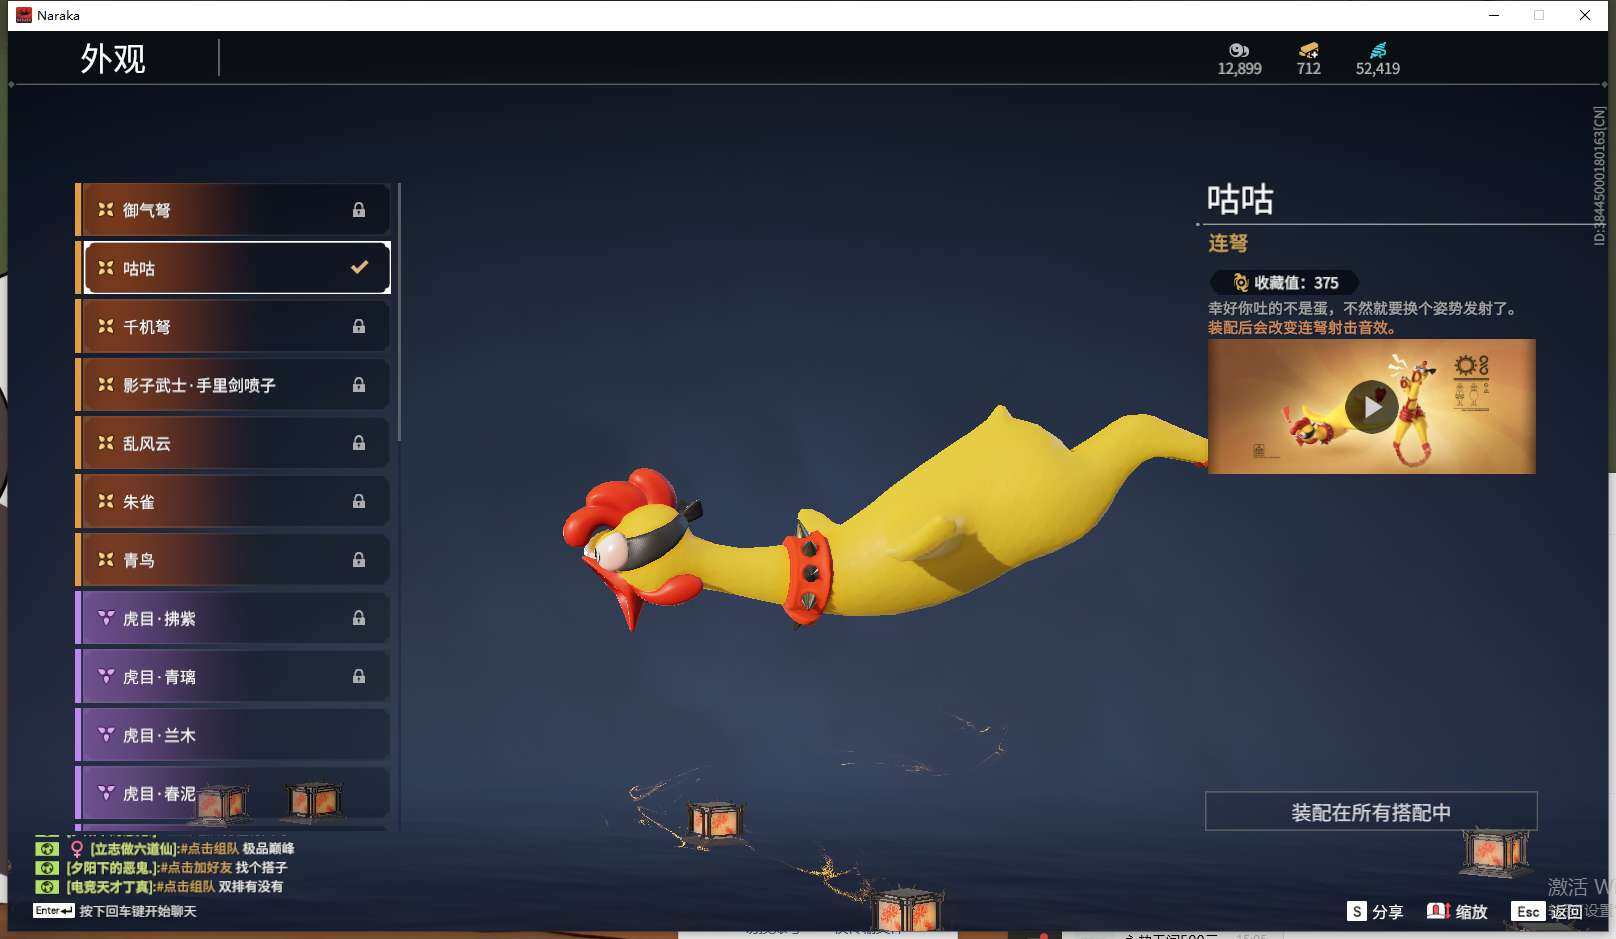Select the 虎目·兰木 skin row
The width and height of the screenshot is (1616, 939).
(x=233, y=735)
